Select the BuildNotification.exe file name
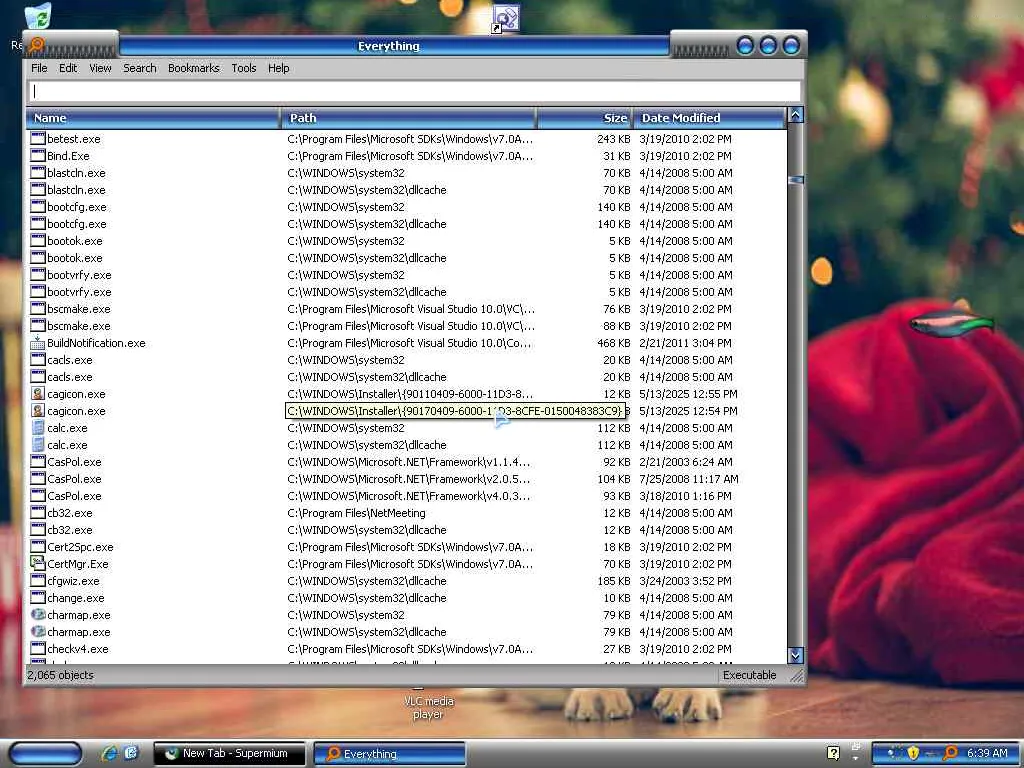The width and height of the screenshot is (1024, 768). pos(96,343)
